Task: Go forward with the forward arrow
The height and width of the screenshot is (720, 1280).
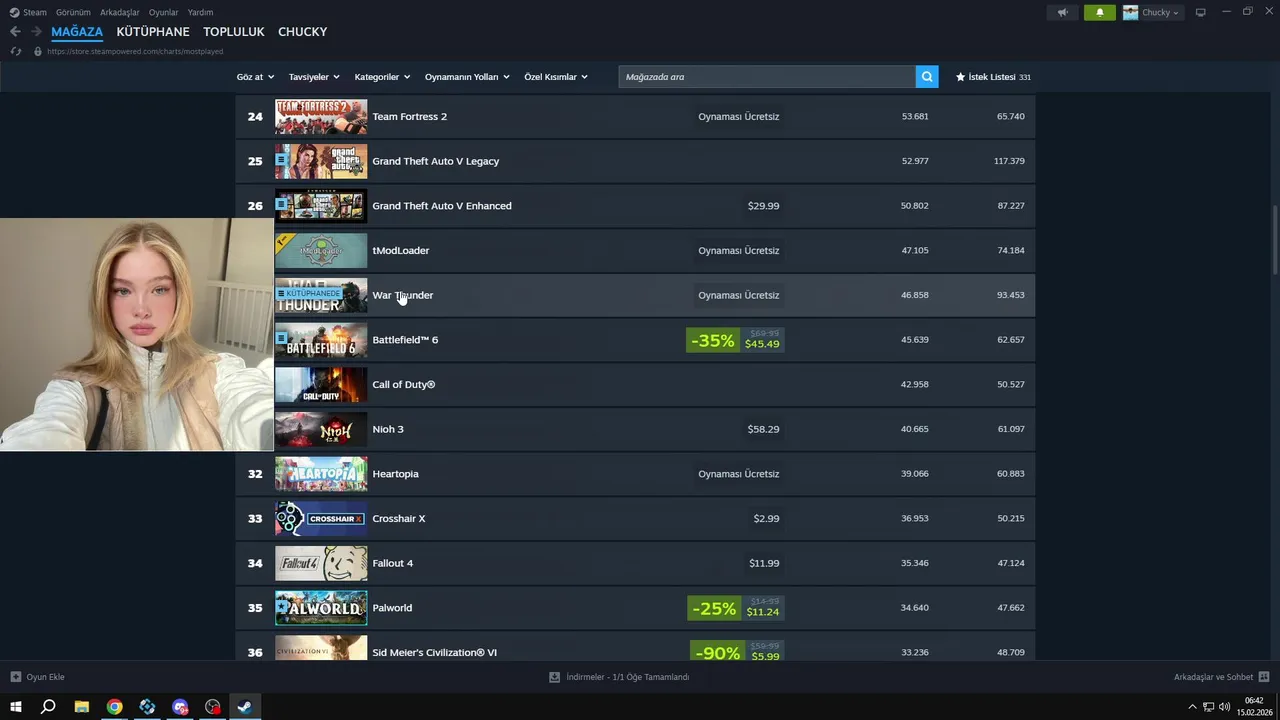Action: (x=36, y=32)
